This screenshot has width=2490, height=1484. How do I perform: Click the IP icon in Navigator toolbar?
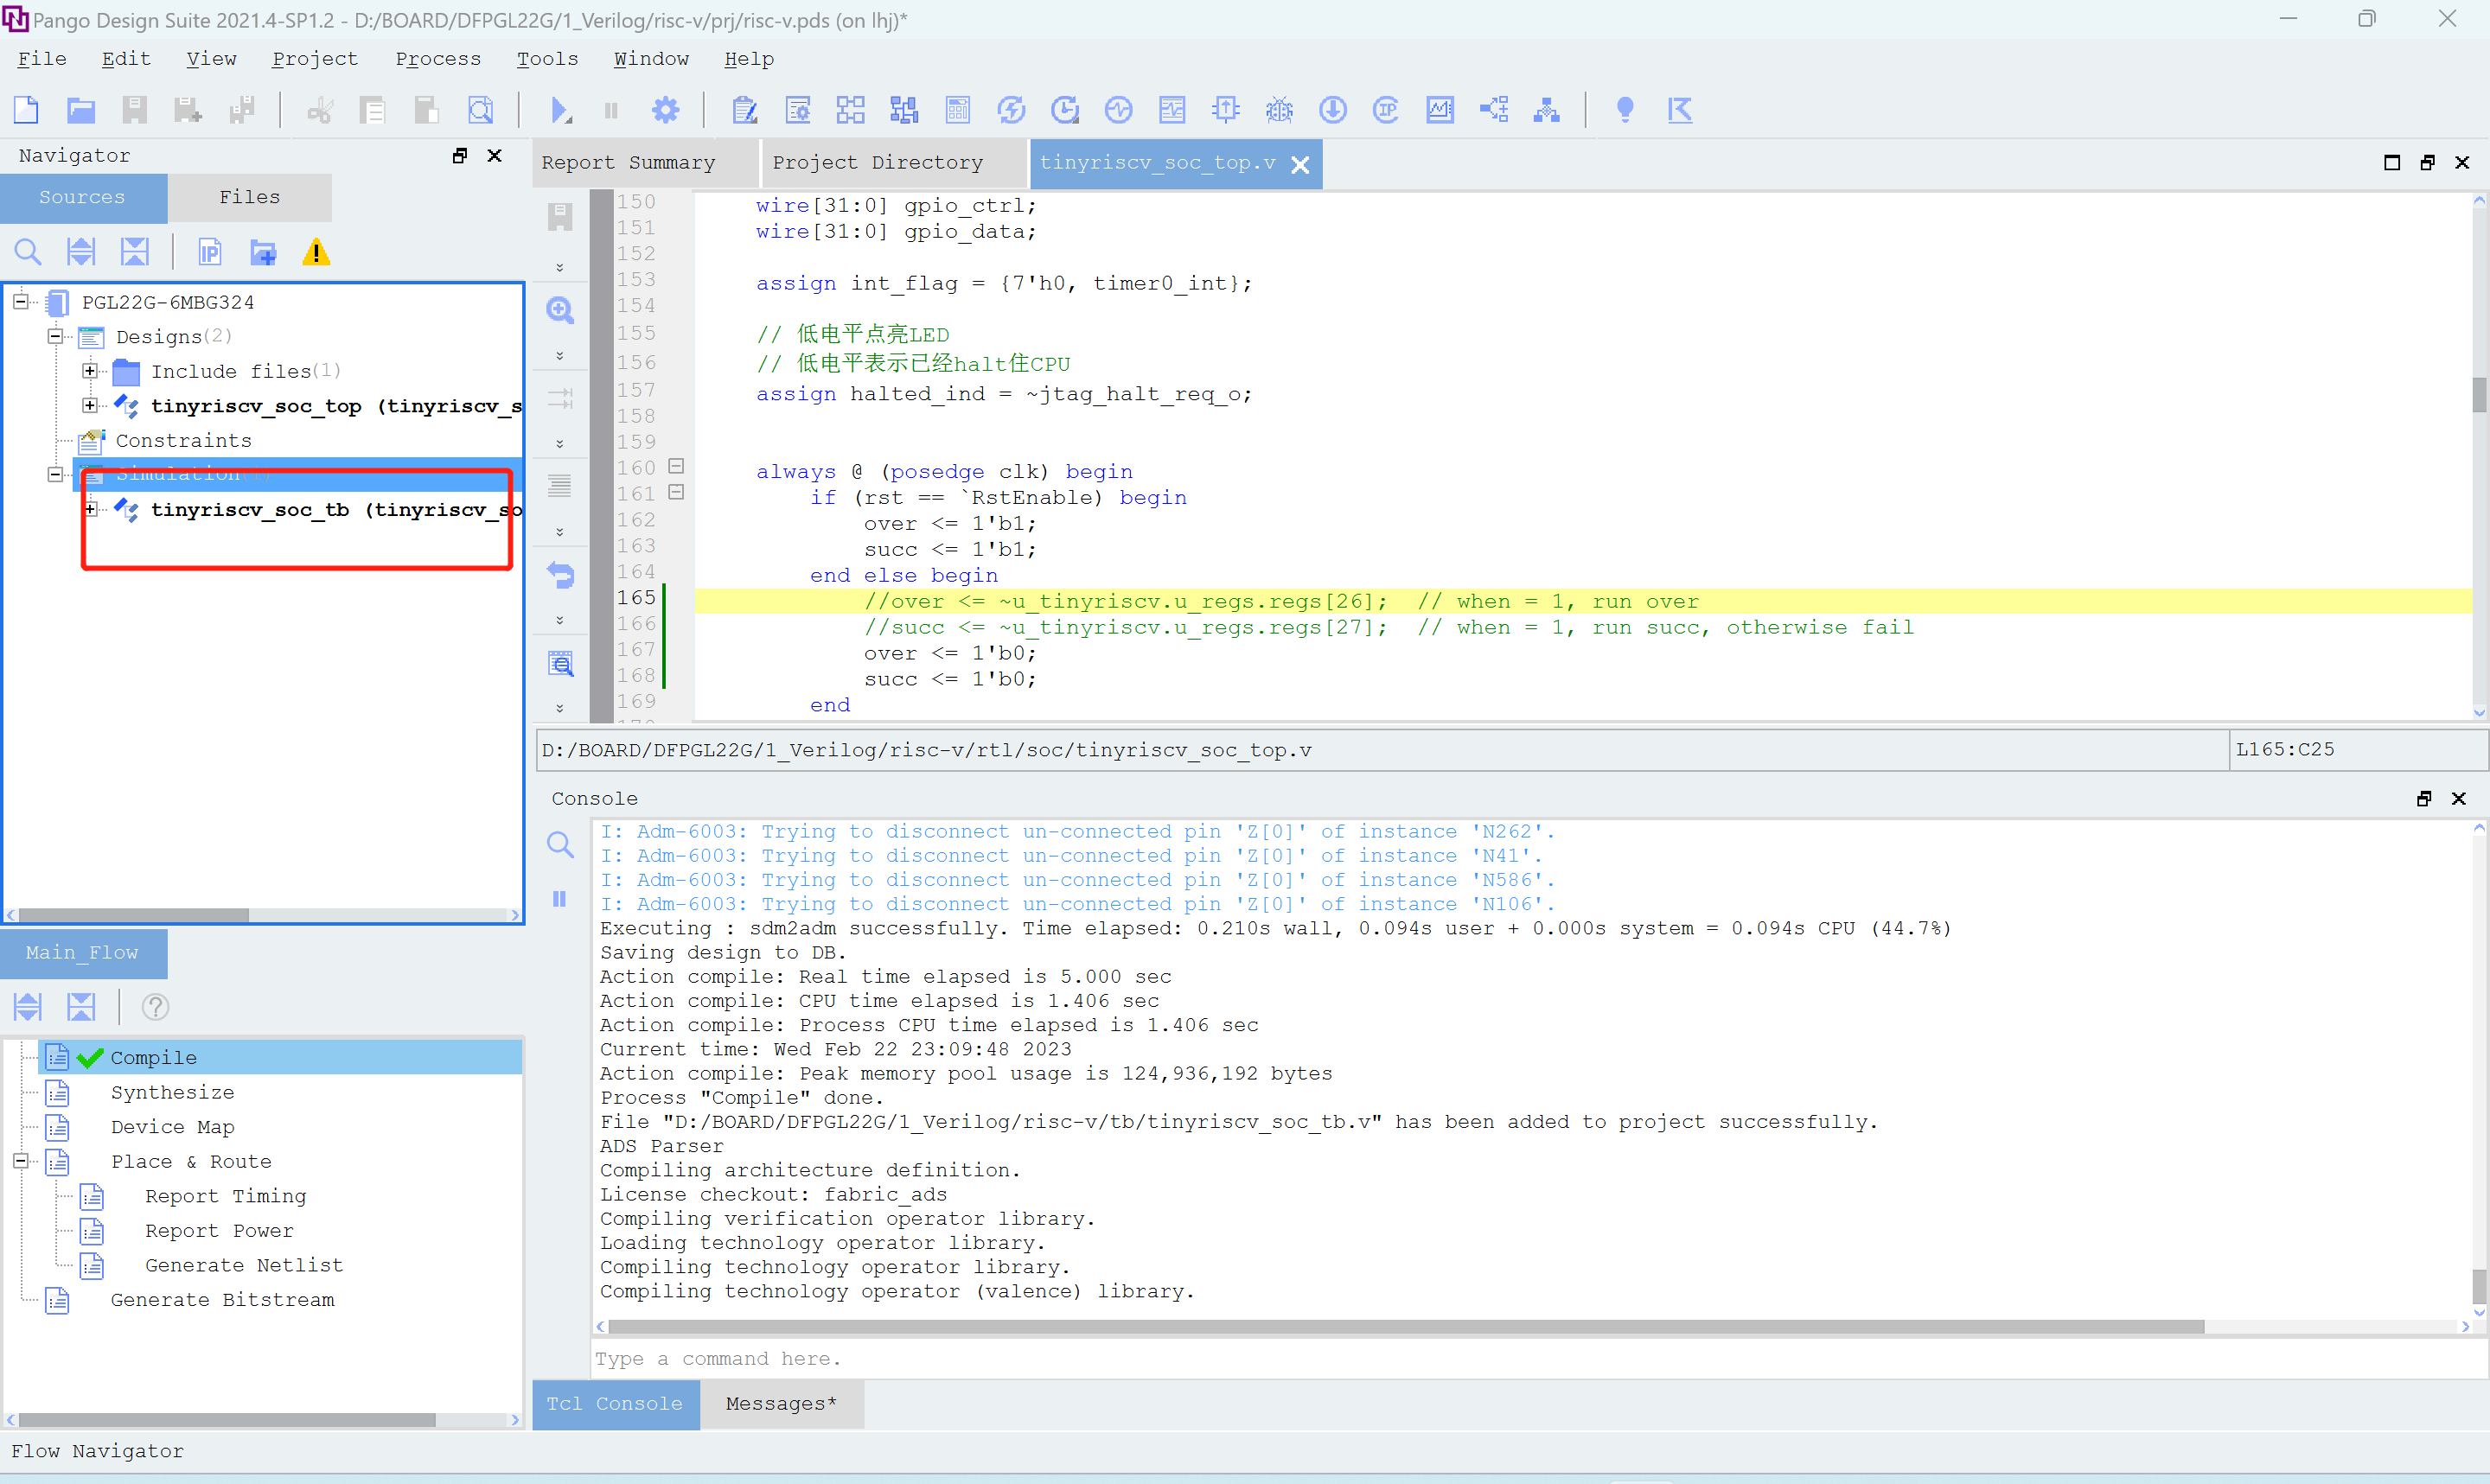pos(209,253)
